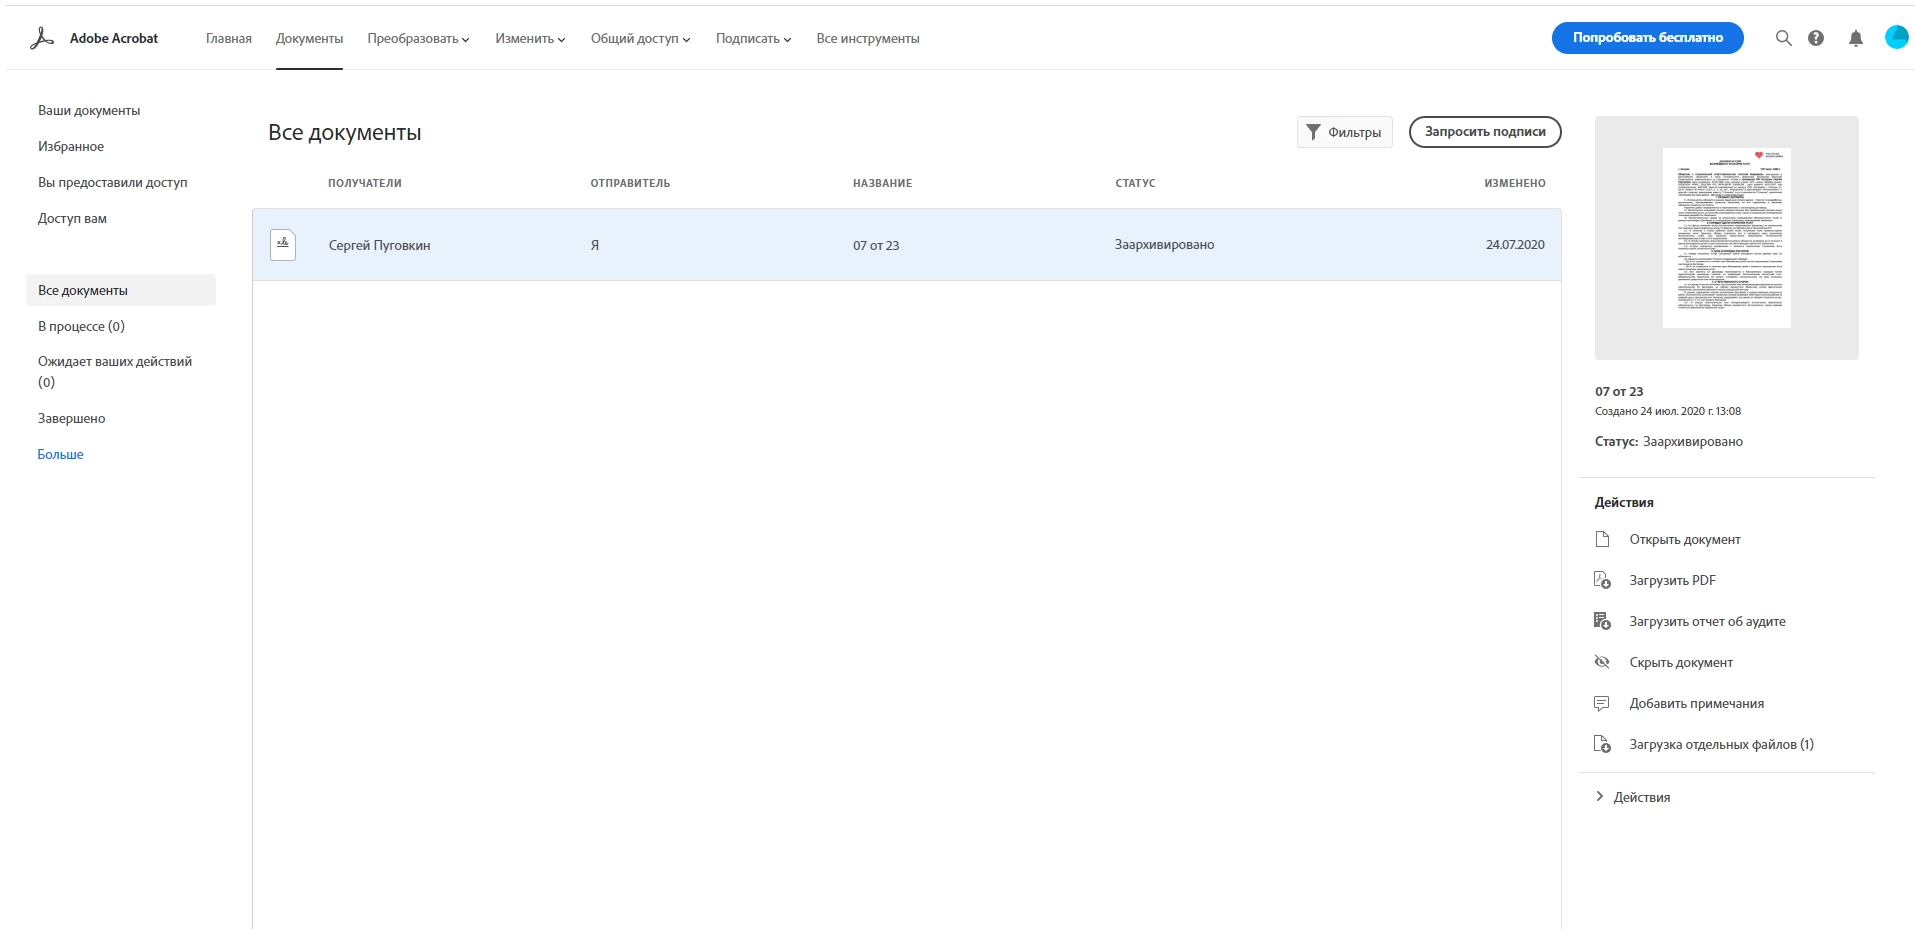Screen dimensions: 1915x929
Task: Click the Скрыть документ crossed-eye icon
Action: 1602,662
